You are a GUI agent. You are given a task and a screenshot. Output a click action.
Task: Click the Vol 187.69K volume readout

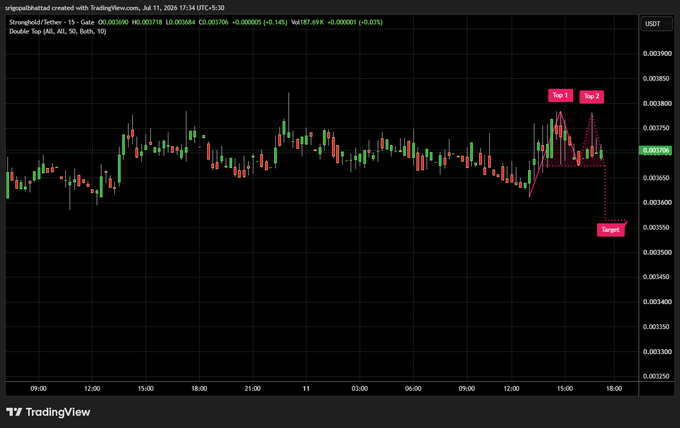point(307,22)
